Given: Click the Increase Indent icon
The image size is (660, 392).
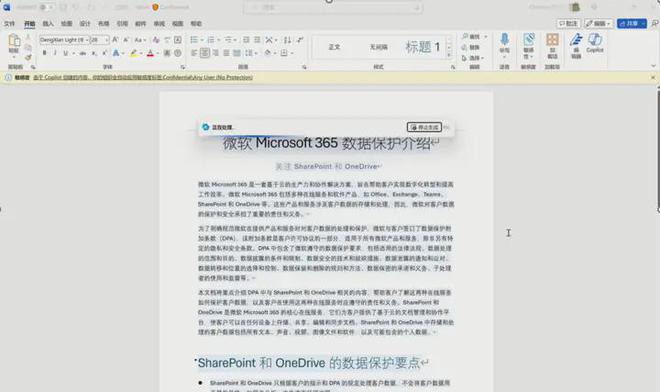Looking at the screenshot, I should (x=257, y=40).
